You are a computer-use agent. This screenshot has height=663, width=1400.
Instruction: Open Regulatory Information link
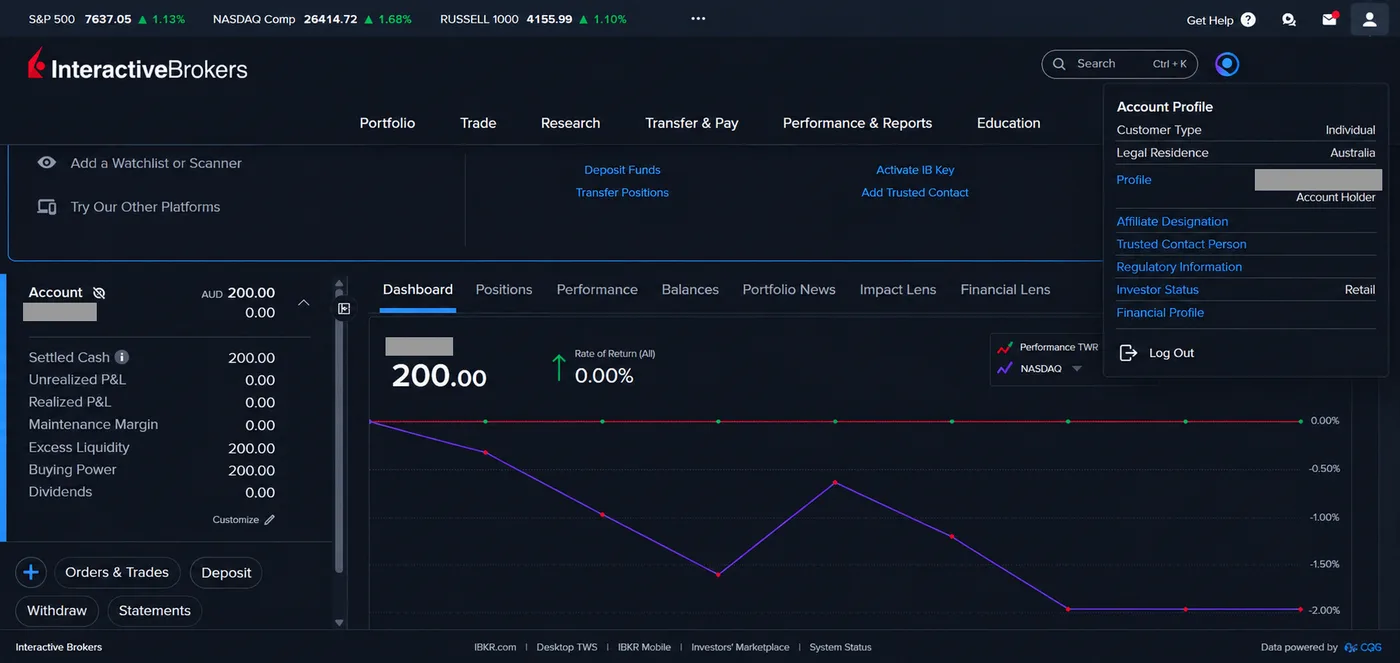pyautogui.click(x=1179, y=267)
